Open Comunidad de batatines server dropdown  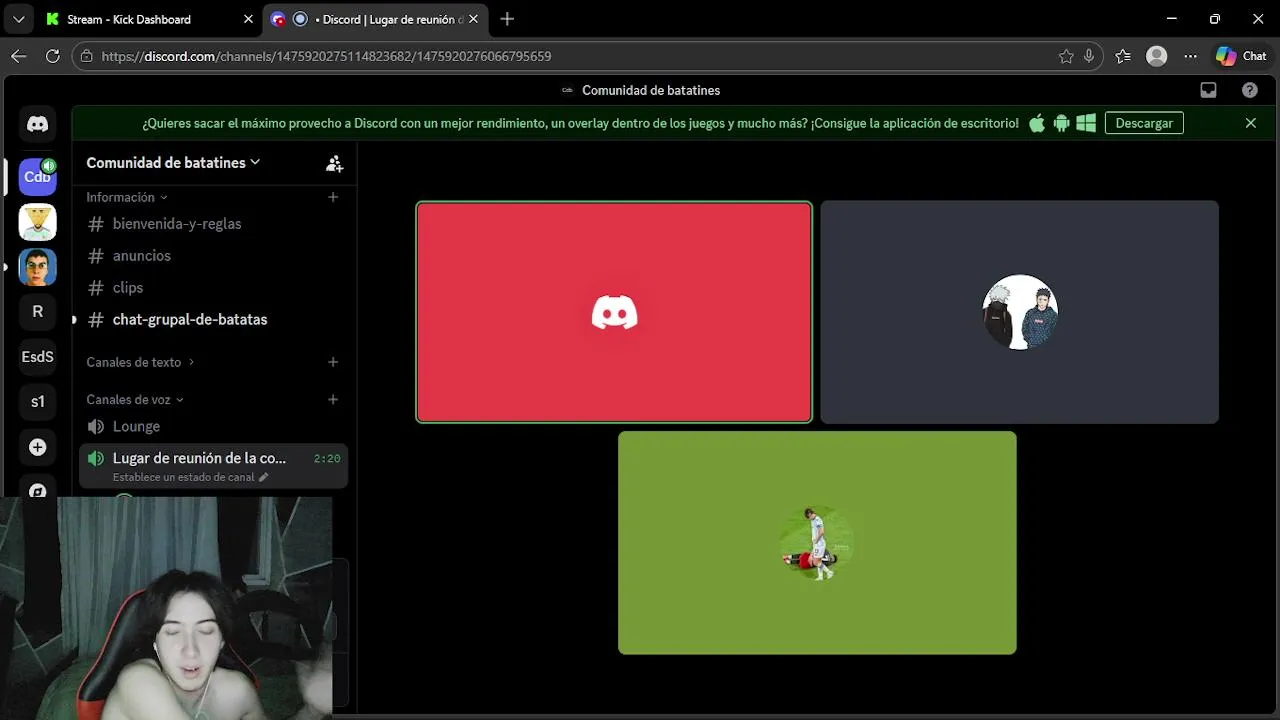click(173, 163)
